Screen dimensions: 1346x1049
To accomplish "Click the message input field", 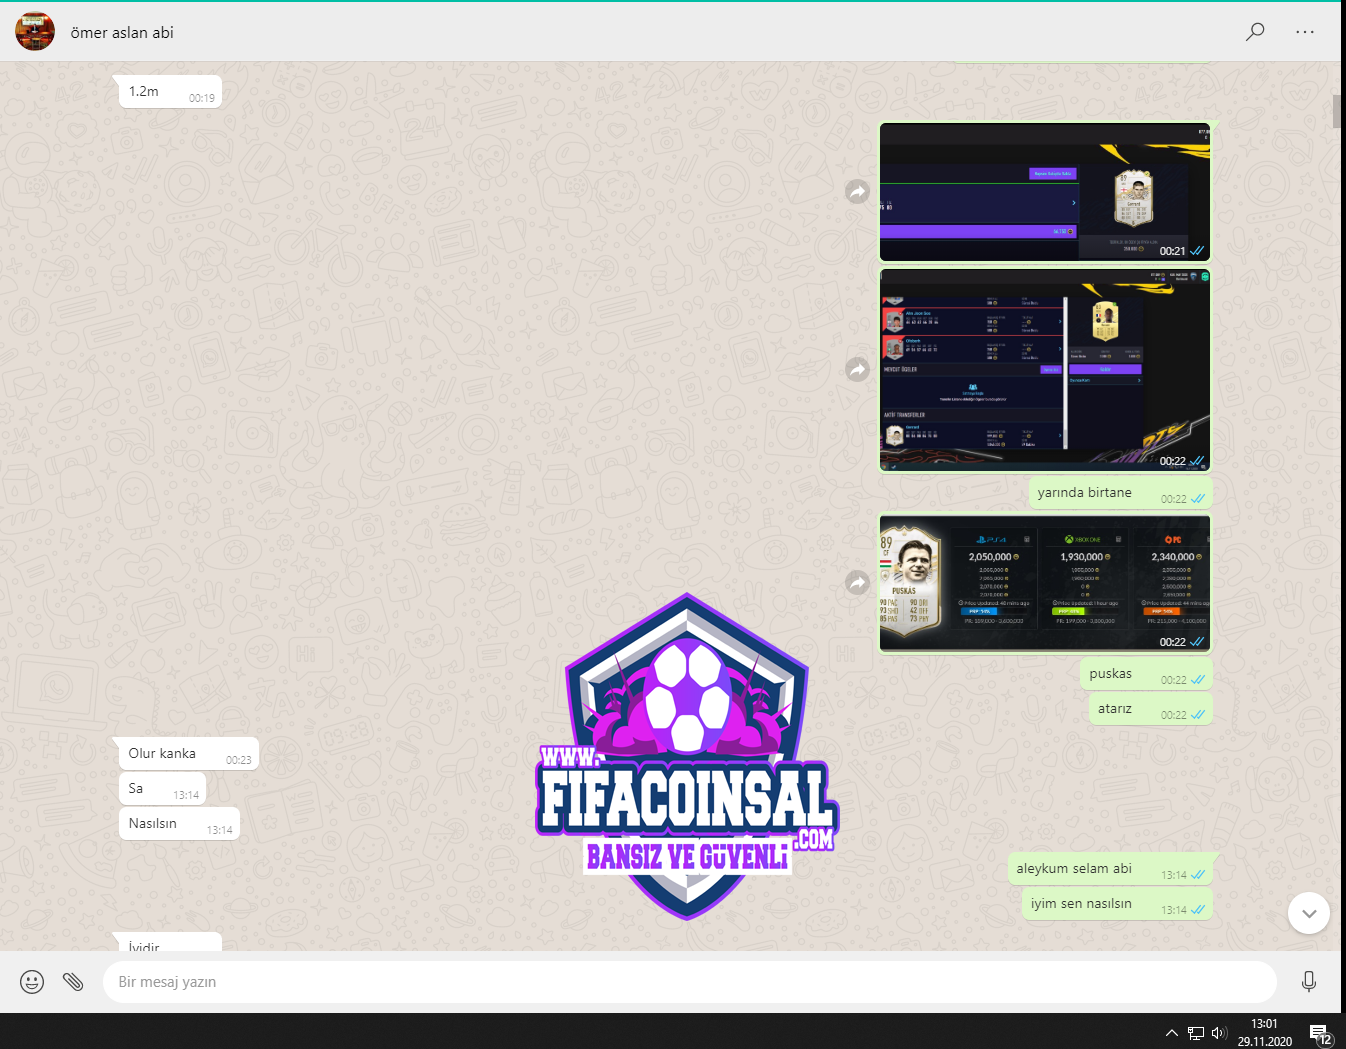I will coord(689,982).
